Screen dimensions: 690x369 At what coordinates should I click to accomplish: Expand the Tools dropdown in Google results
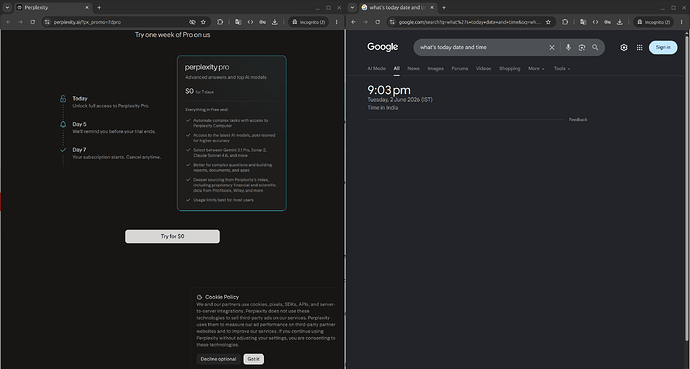click(x=562, y=69)
